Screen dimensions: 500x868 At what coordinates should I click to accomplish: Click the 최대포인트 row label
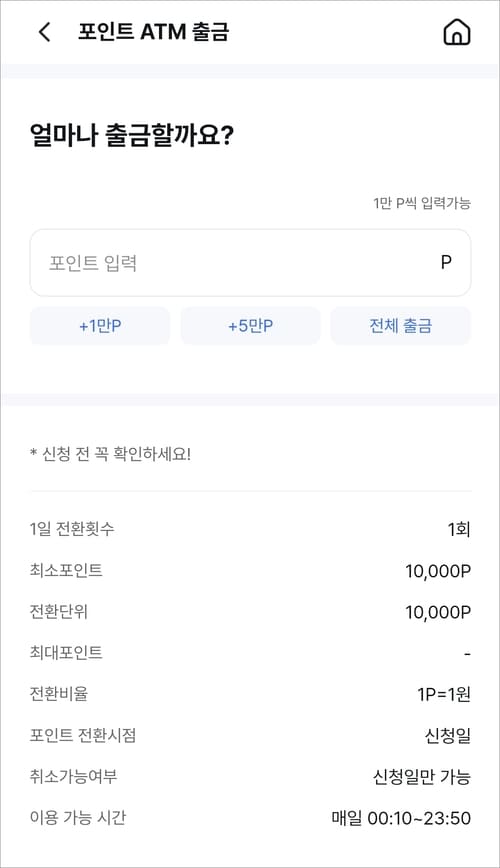pyautogui.click(x=66, y=653)
